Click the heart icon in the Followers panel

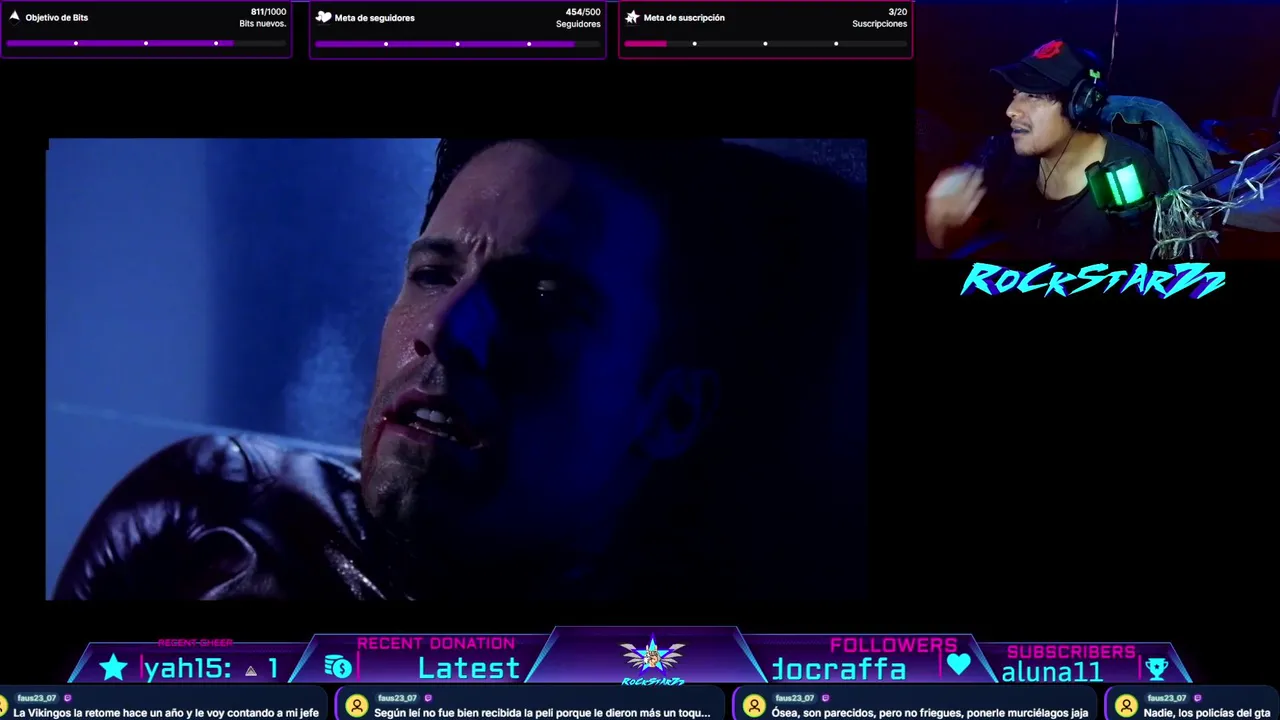(959, 664)
